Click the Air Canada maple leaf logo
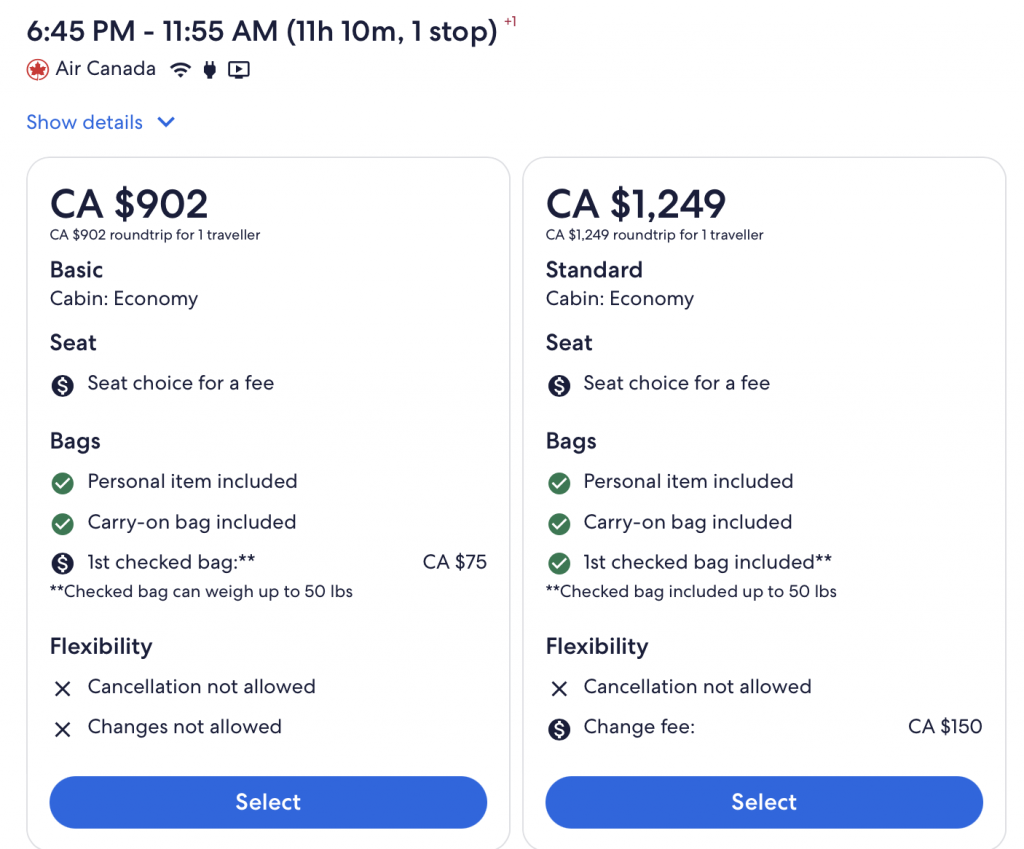Image resolution: width=1024 pixels, height=849 pixels. [38, 70]
